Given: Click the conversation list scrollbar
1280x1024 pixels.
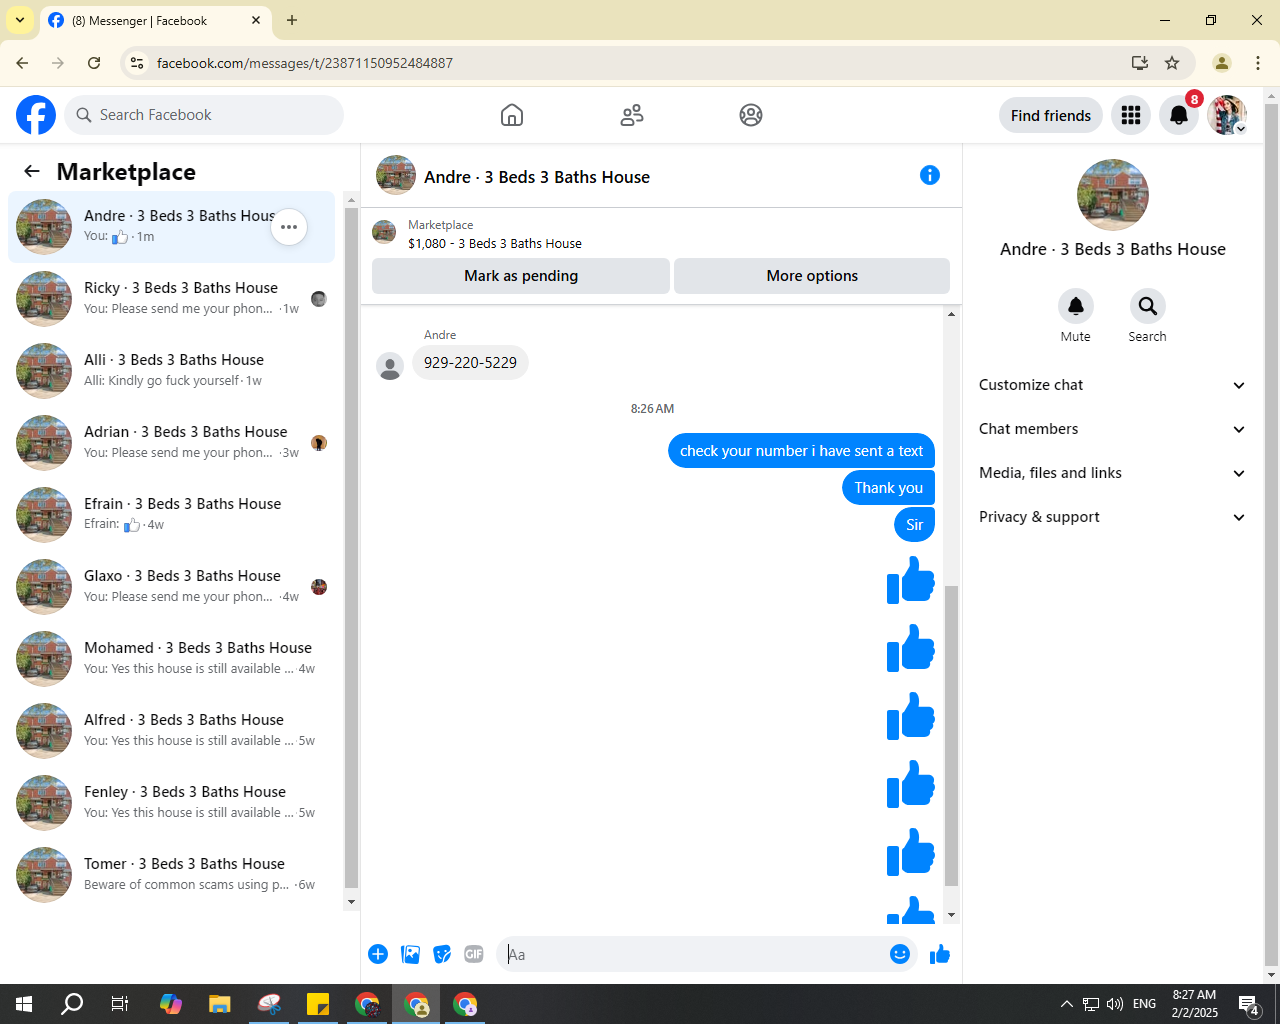Looking at the screenshot, I should [351, 547].
